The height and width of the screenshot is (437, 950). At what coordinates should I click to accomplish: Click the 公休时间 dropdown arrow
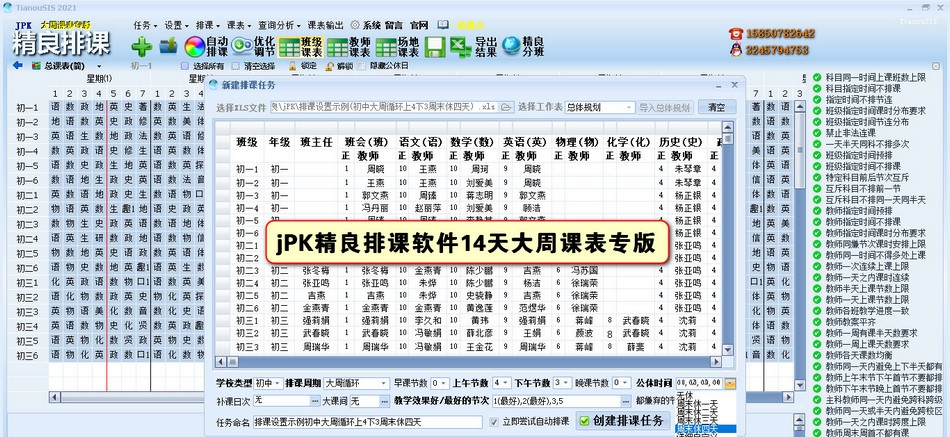pos(730,383)
